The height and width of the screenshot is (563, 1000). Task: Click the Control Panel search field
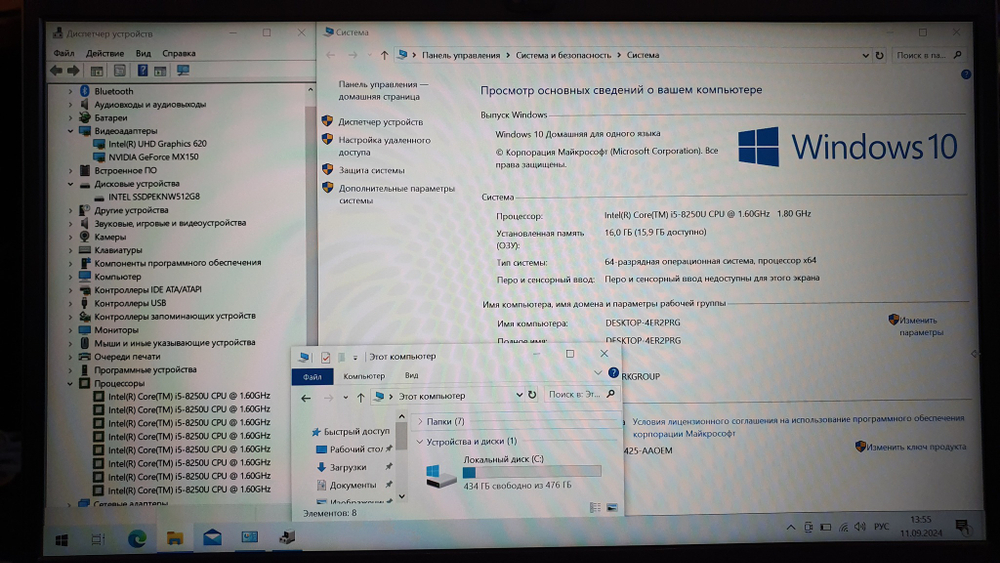(928, 55)
